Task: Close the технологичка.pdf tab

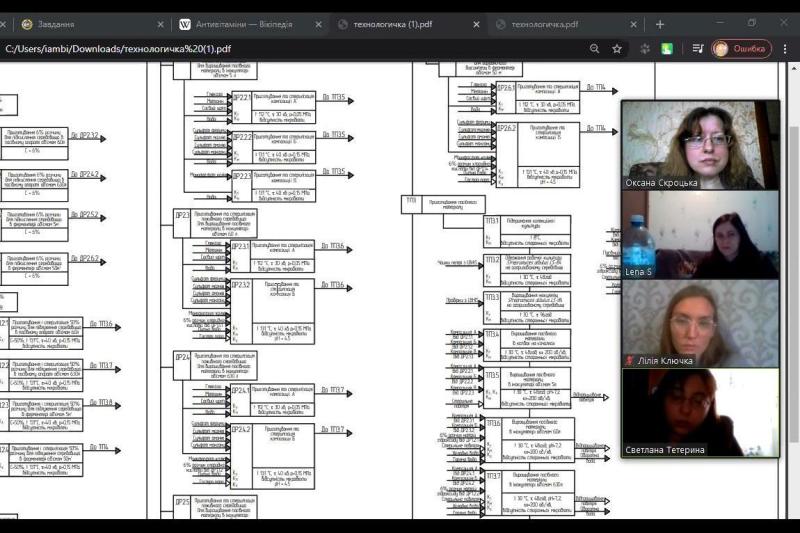Action: 633,24
